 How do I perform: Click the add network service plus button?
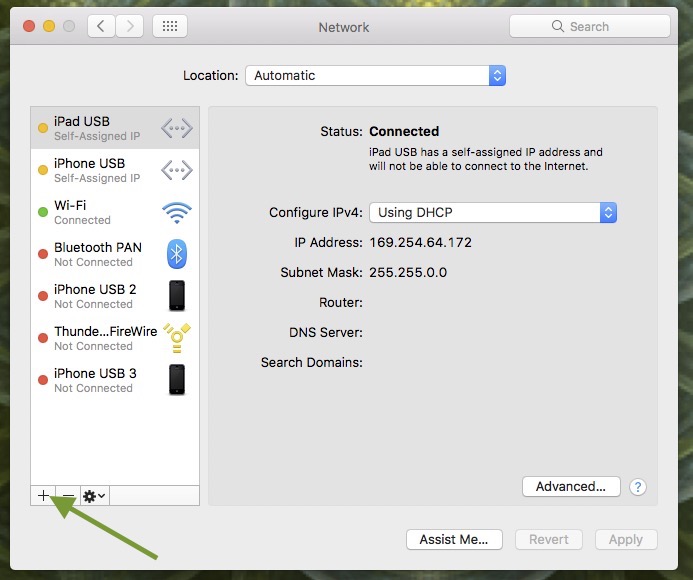(x=43, y=496)
